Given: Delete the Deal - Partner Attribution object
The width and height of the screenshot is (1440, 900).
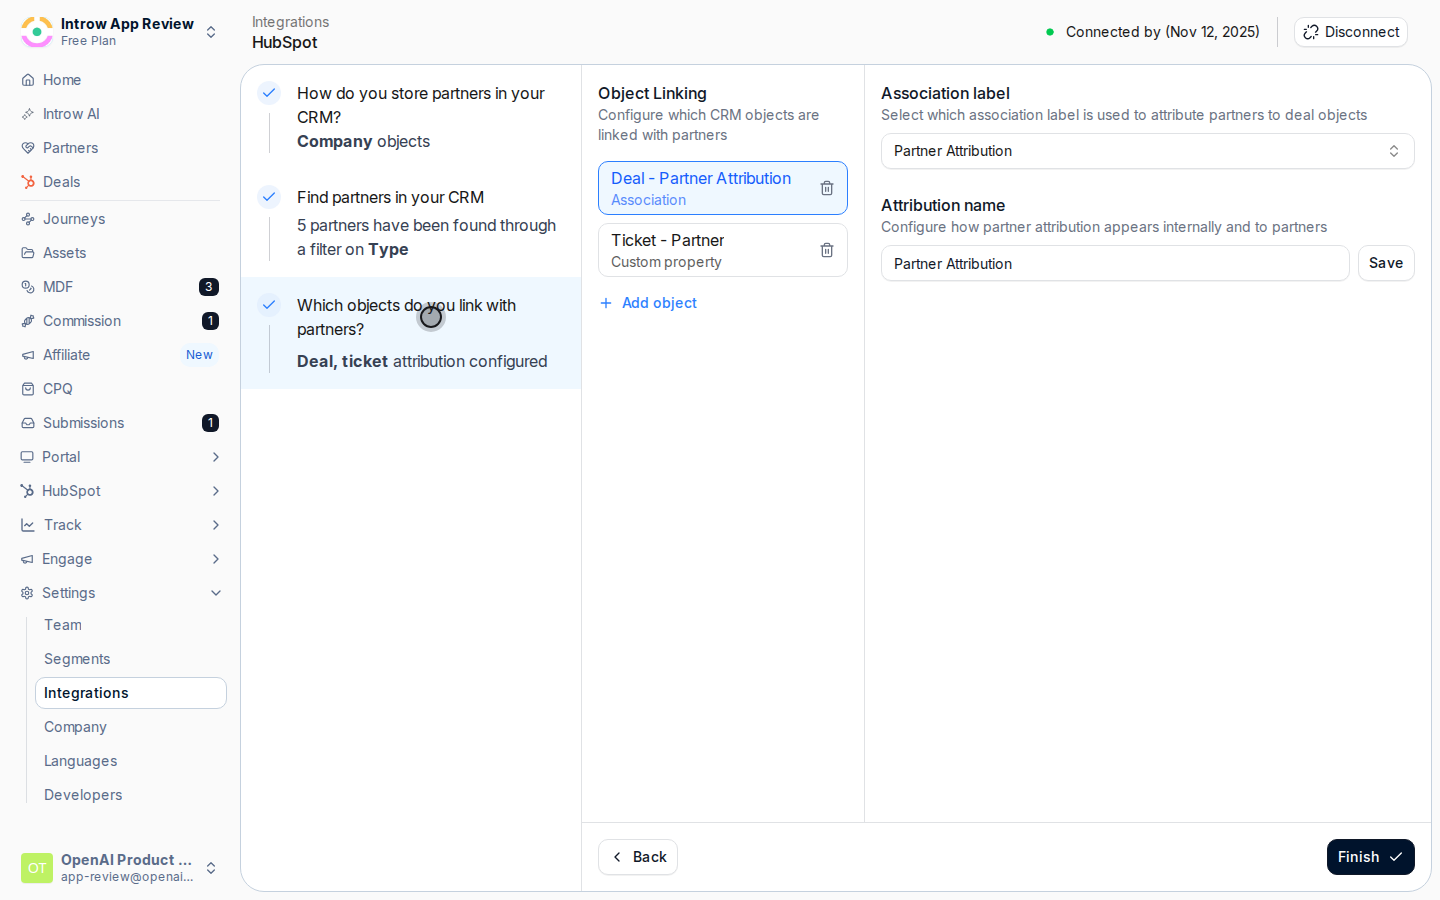Looking at the screenshot, I should click(827, 188).
